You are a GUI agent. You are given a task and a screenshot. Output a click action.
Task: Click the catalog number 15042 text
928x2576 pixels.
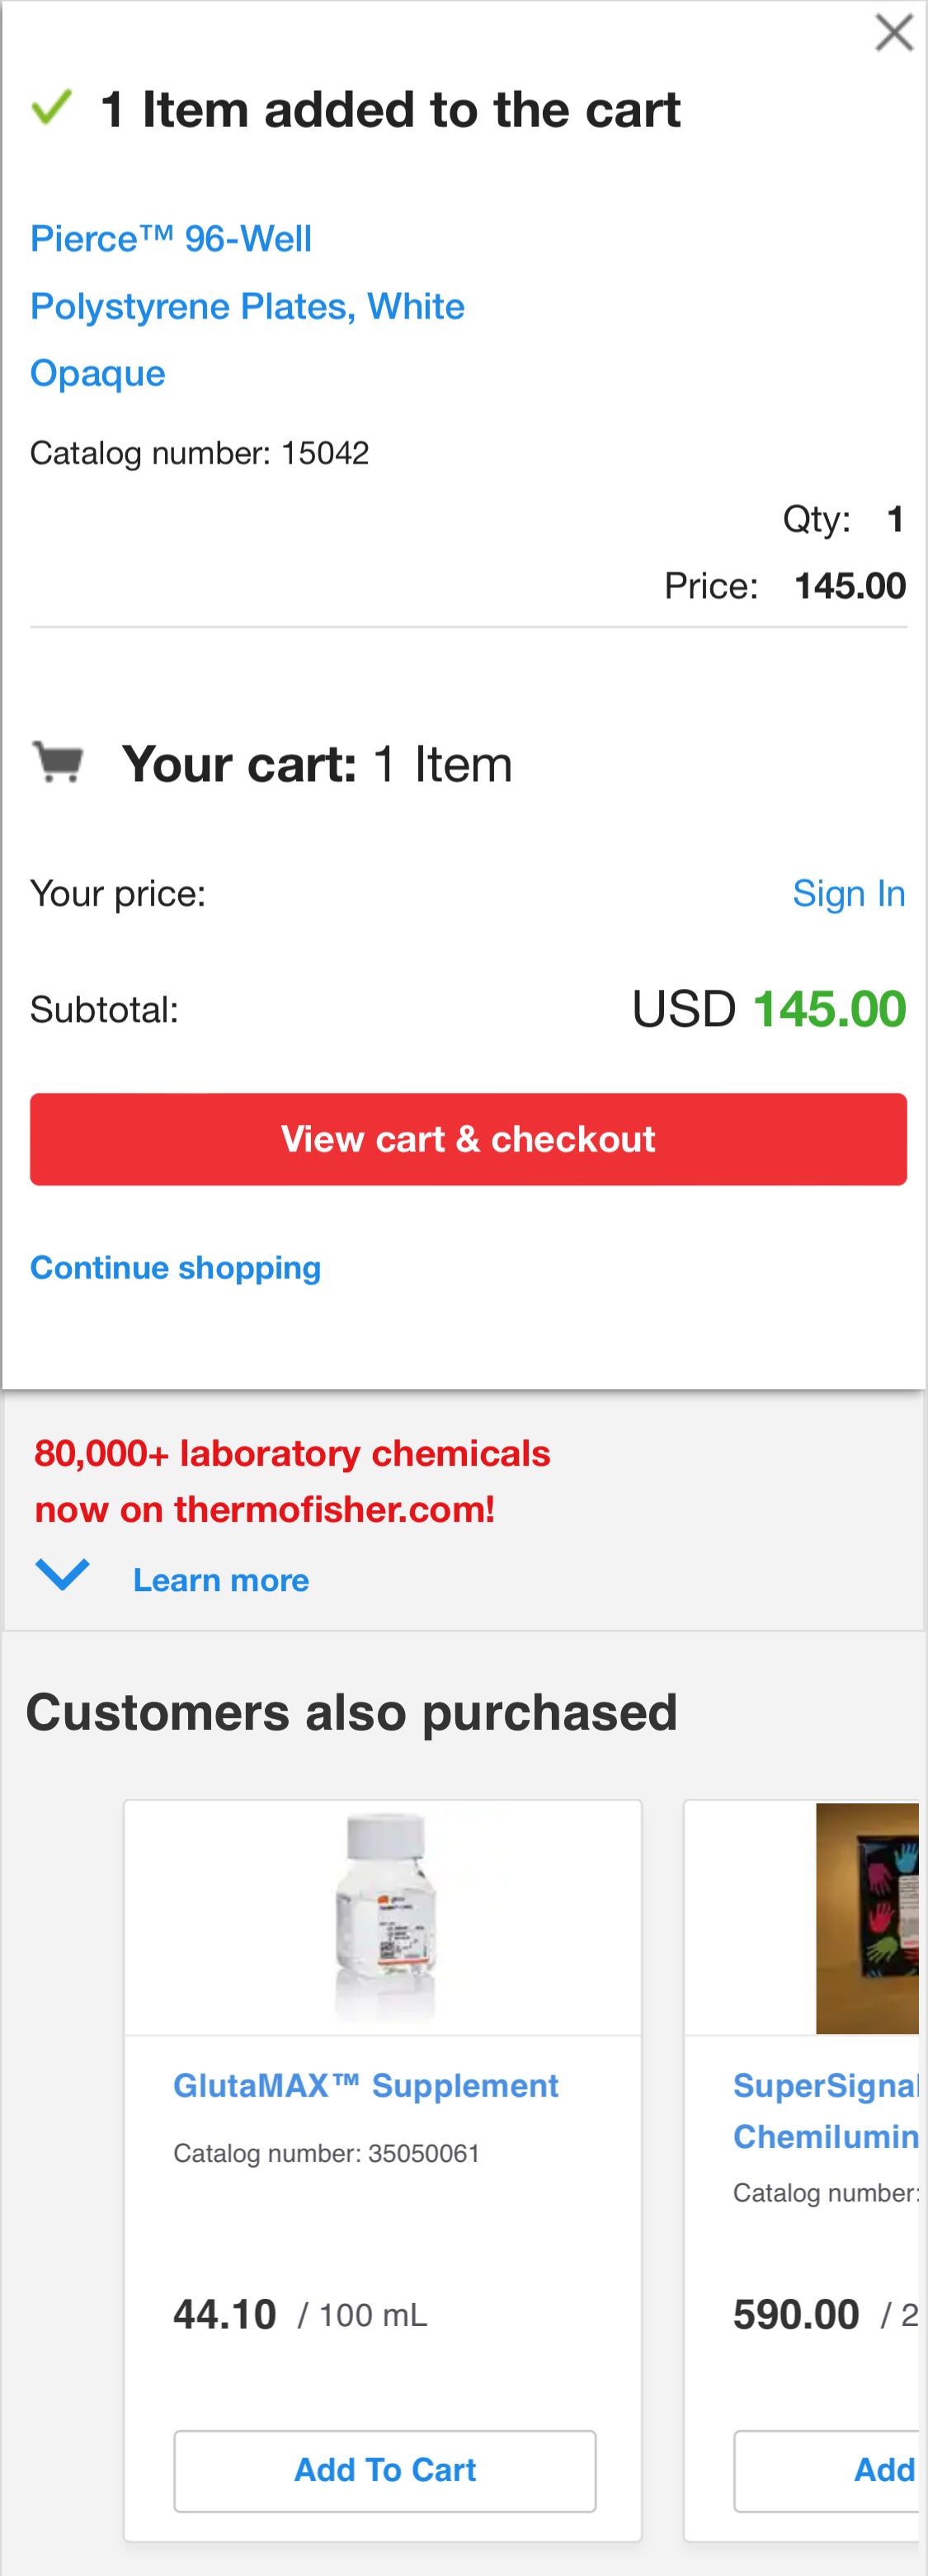click(199, 453)
